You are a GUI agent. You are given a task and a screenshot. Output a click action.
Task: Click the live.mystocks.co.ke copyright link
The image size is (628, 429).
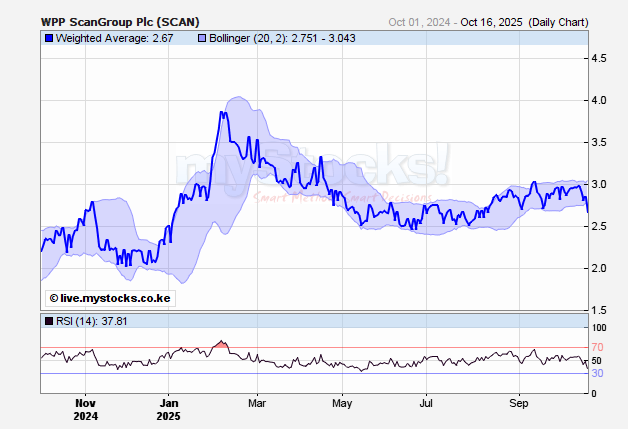pyautogui.click(x=110, y=298)
